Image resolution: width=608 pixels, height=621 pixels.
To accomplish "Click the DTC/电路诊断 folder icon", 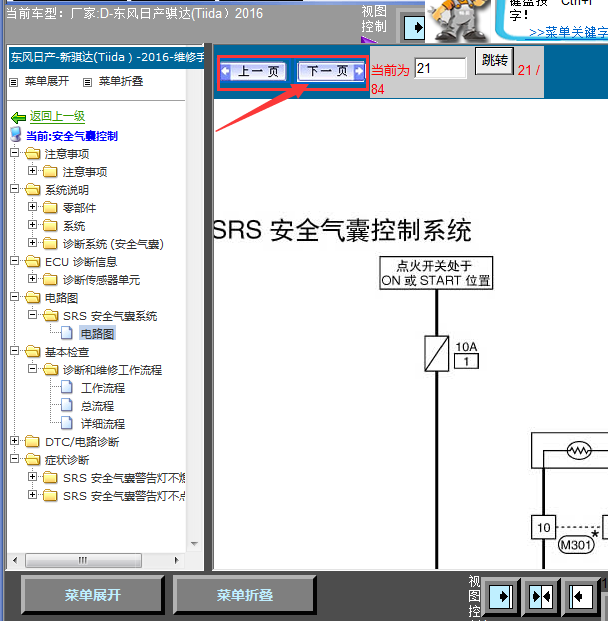I will click(x=32, y=442).
